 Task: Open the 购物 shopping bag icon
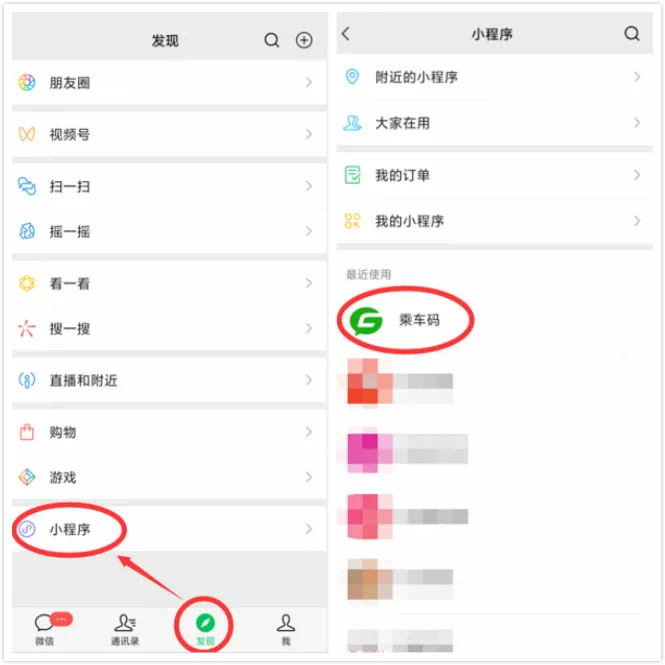point(27,432)
